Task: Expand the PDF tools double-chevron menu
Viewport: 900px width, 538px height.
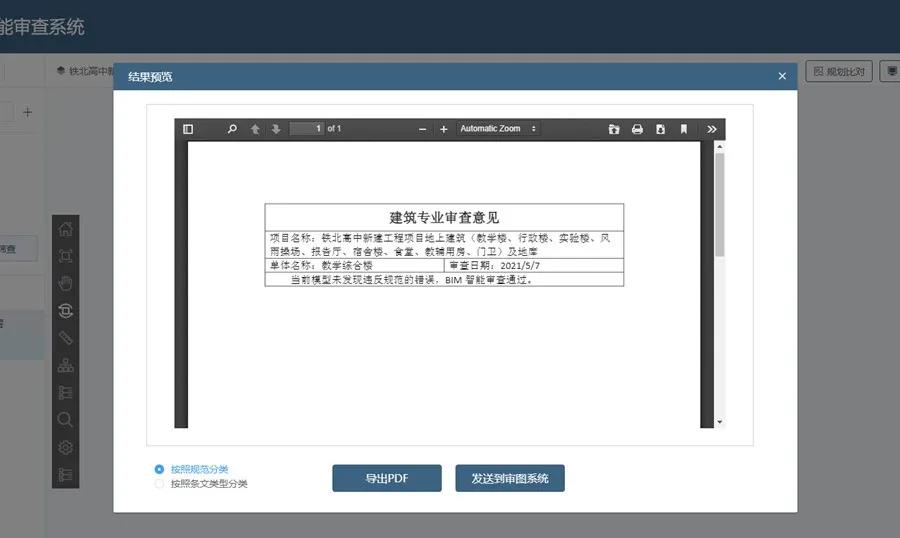Action: click(x=712, y=129)
